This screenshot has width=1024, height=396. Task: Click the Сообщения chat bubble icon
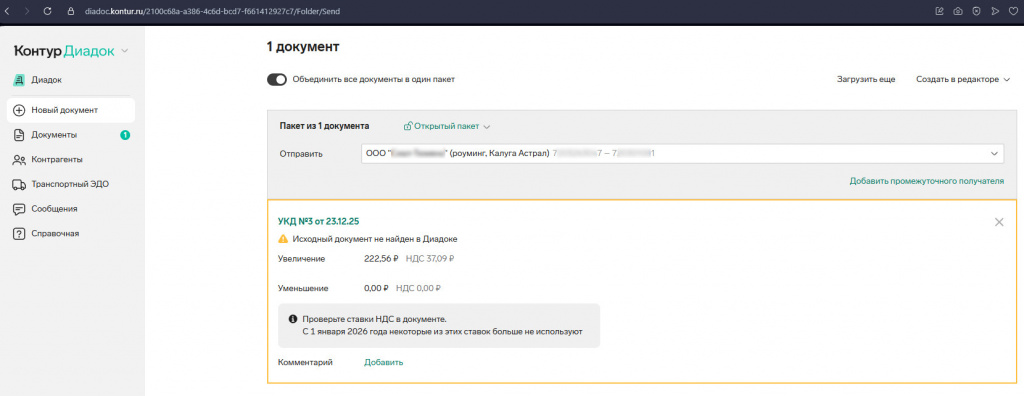(19, 209)
